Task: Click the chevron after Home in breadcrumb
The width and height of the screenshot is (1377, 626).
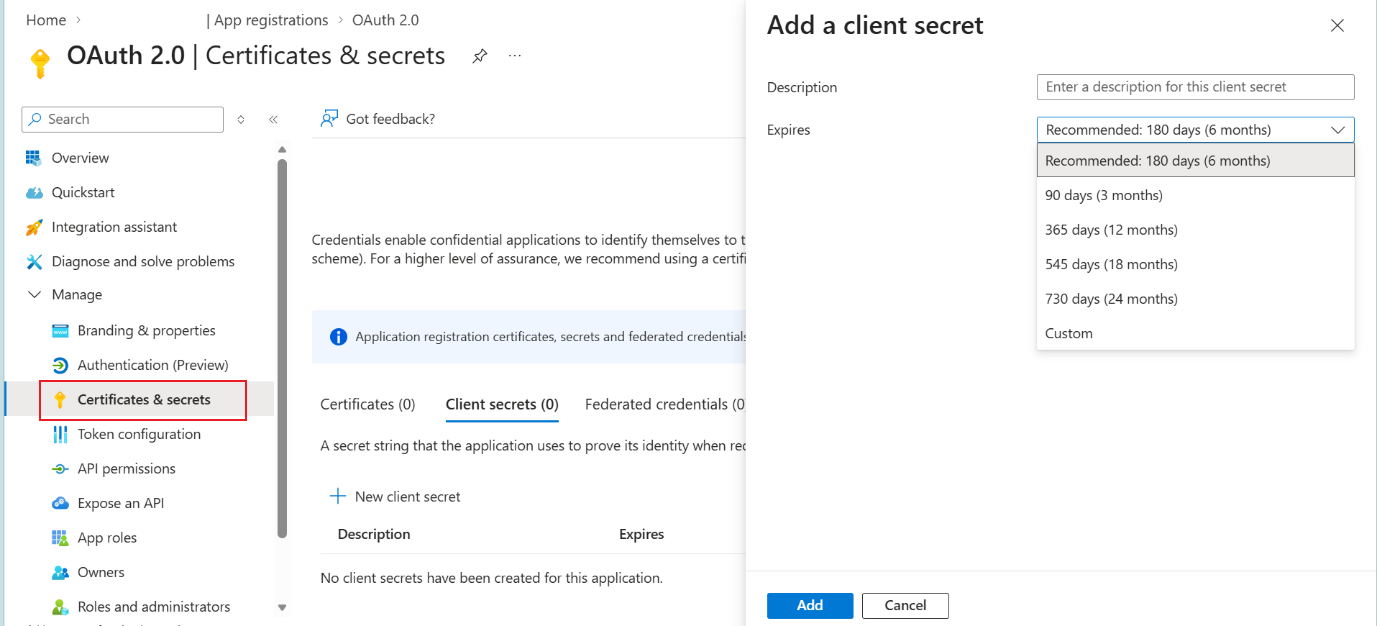Action: tap(79, 20)
